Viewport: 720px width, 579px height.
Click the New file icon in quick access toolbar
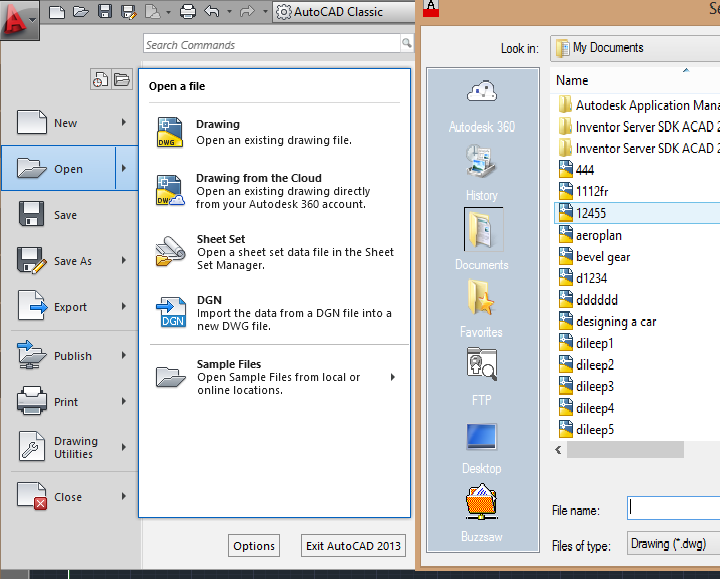click(56, 11)
